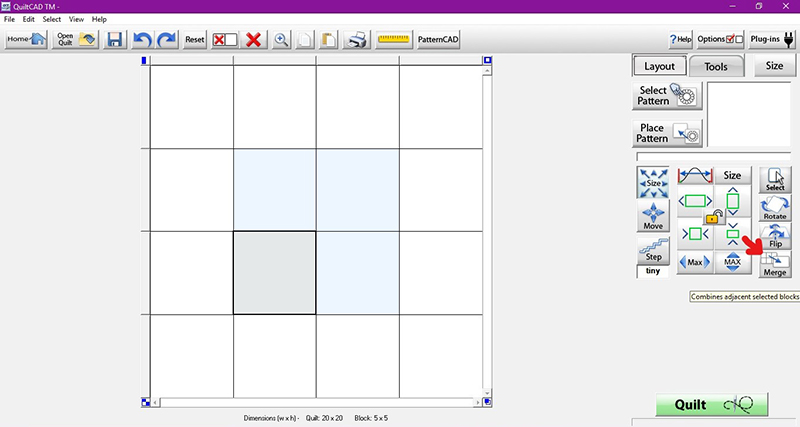Delete with the red X icon

(254, 39)
